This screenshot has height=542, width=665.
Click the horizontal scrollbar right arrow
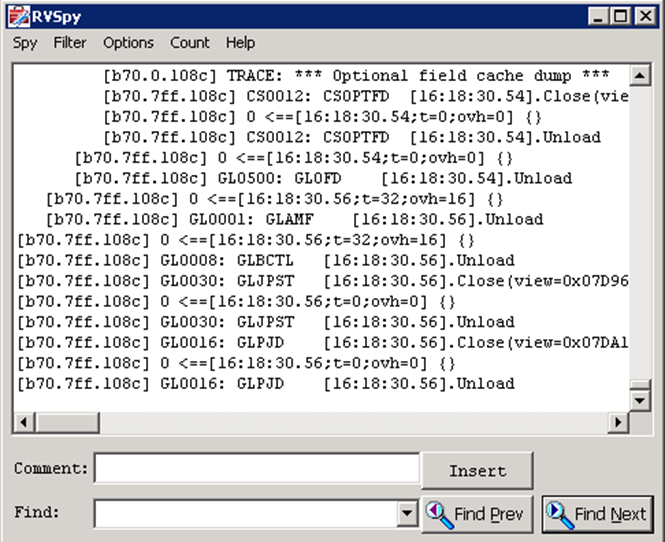[x=618, y=422]
